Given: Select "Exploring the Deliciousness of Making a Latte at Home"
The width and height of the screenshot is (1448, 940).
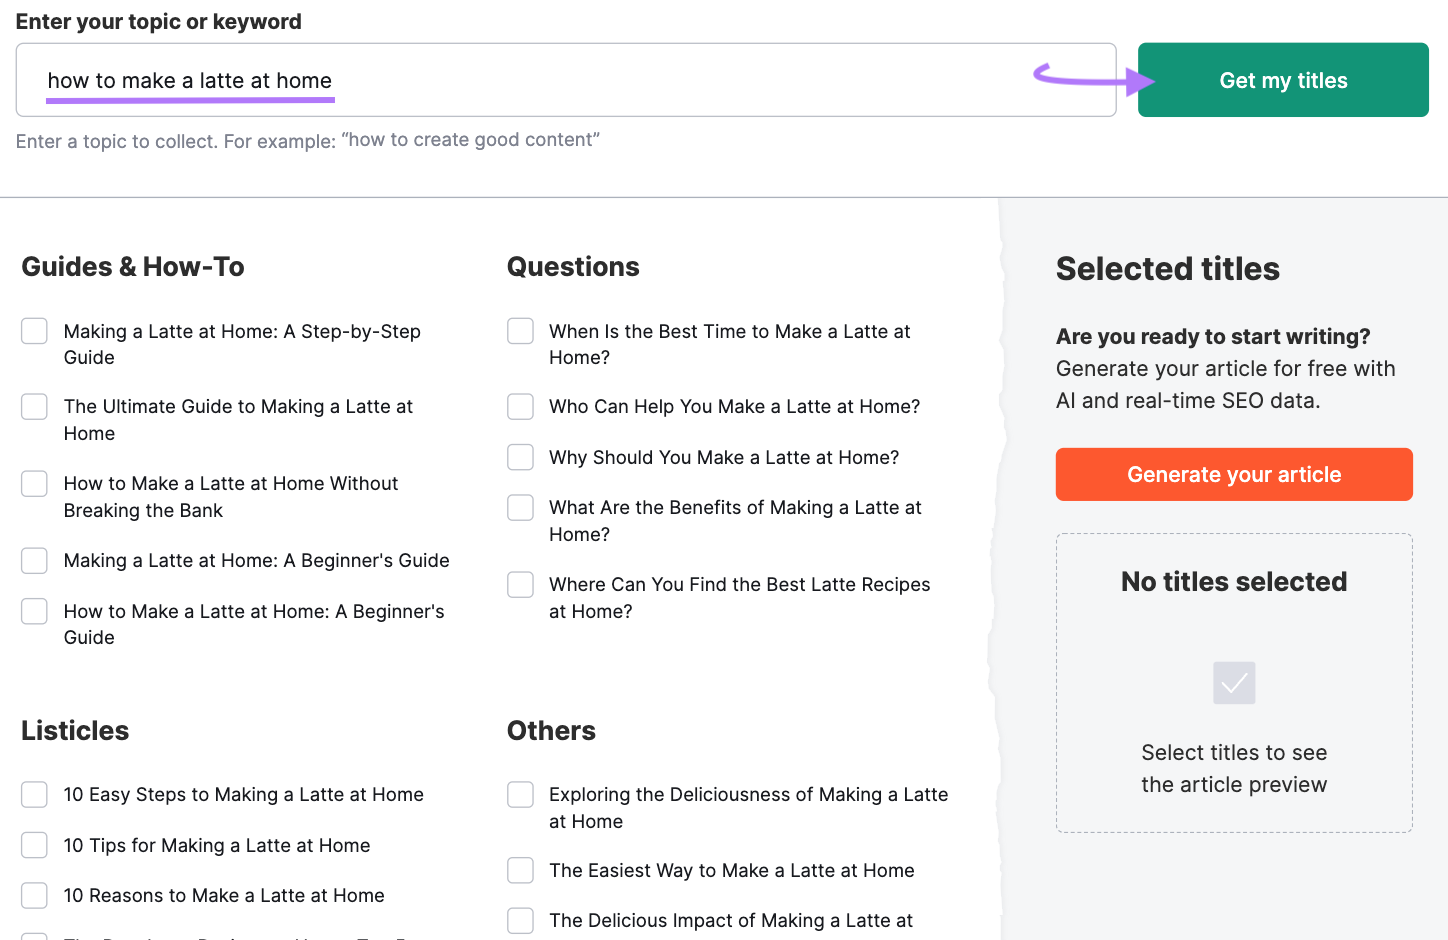Looking at the screenshot, I should (x=520, y=794).
